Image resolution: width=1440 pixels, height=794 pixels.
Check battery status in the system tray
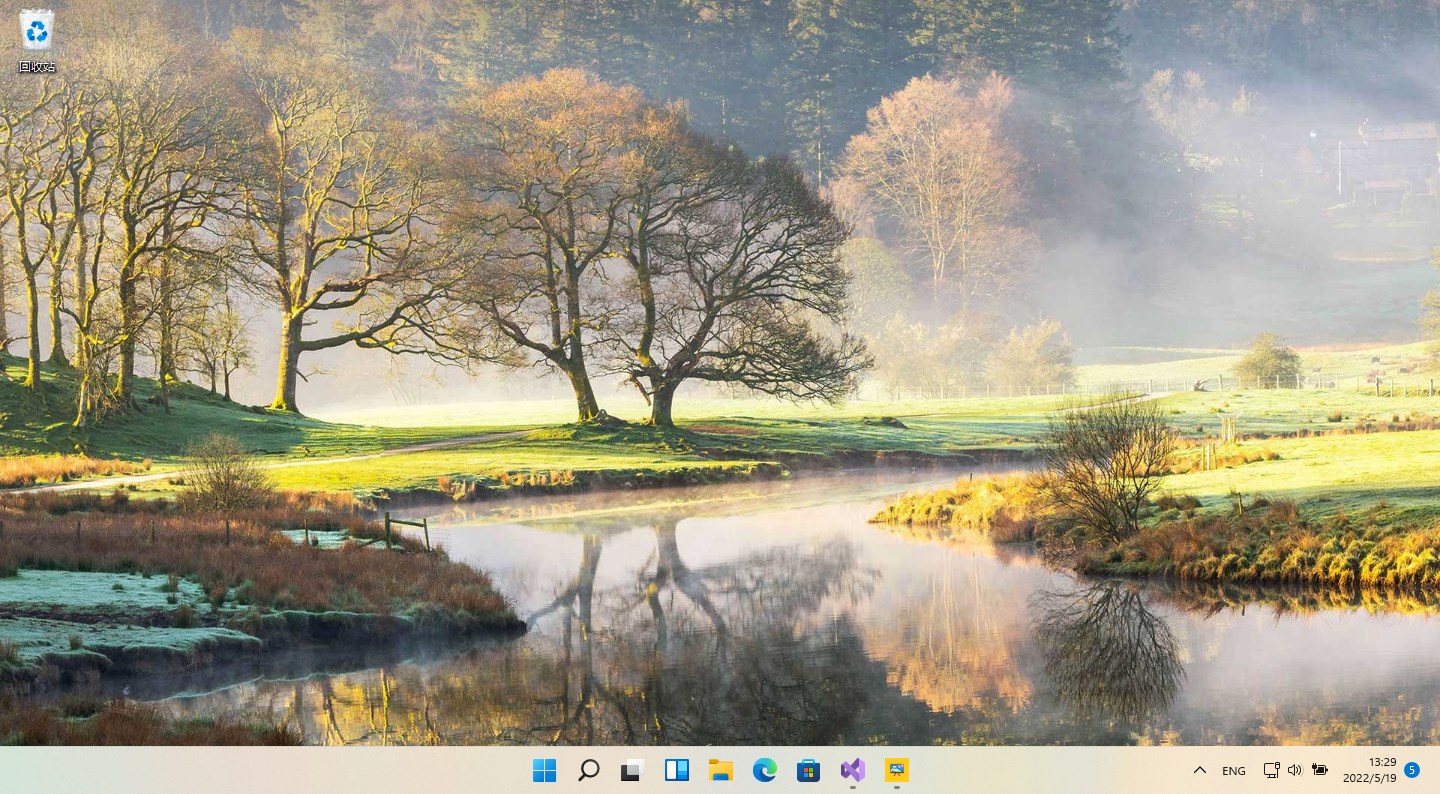pyautogui.click(x=1318, y=770)
